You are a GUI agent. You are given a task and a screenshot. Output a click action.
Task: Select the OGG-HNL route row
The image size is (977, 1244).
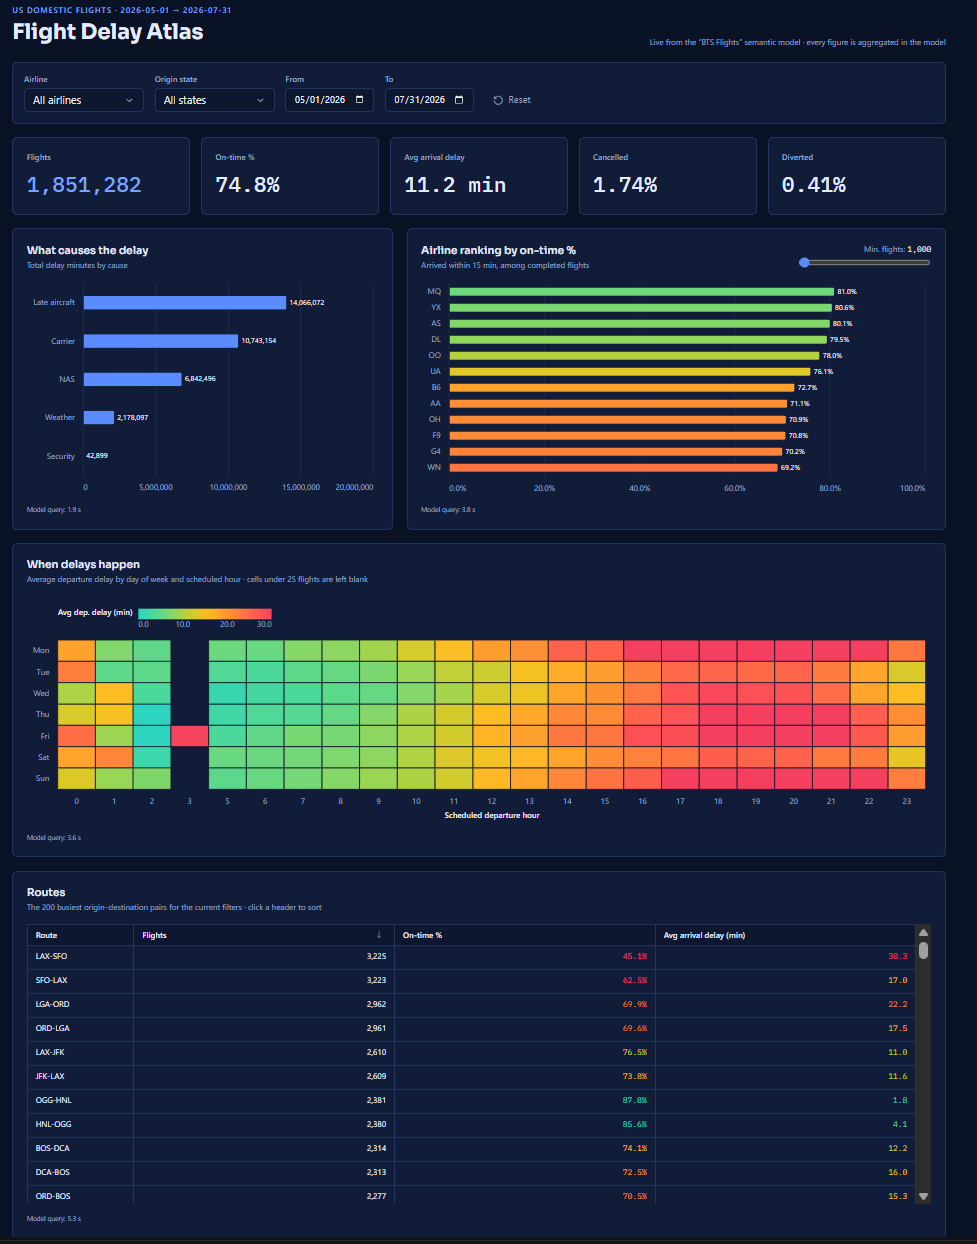click(x=471, y=1101)
